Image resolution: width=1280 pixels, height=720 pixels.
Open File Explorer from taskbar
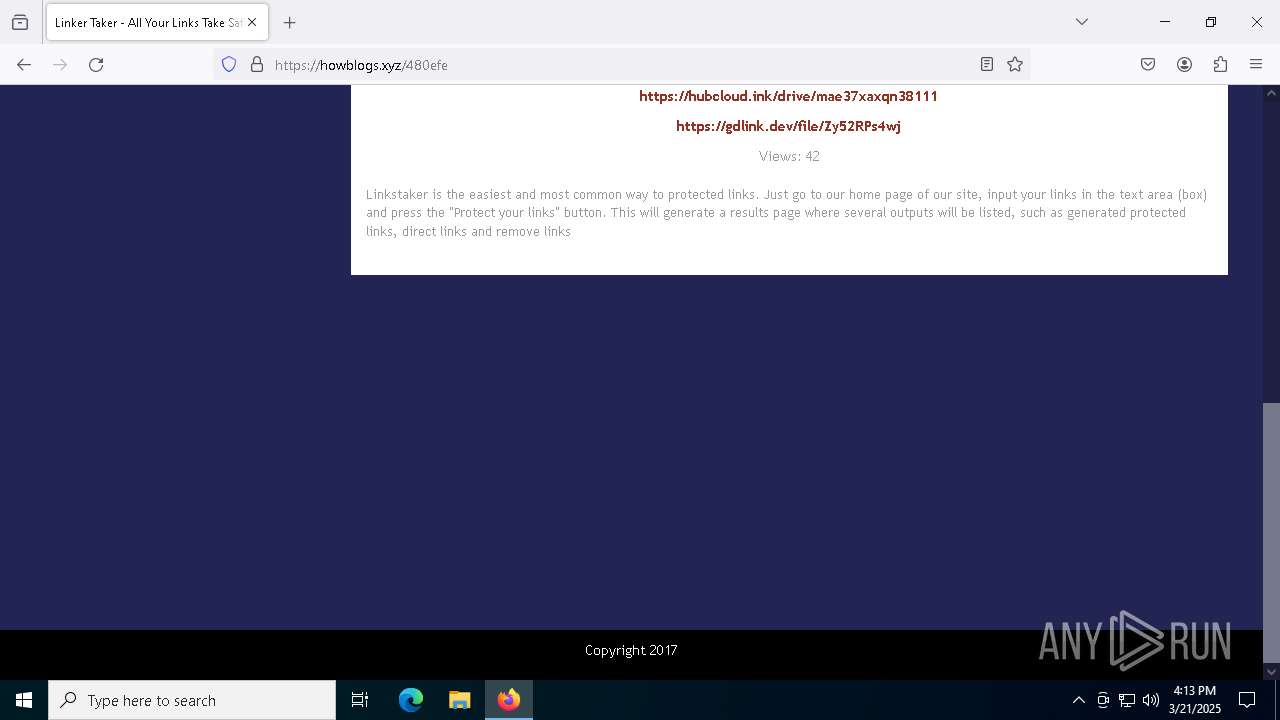(459, 700)
